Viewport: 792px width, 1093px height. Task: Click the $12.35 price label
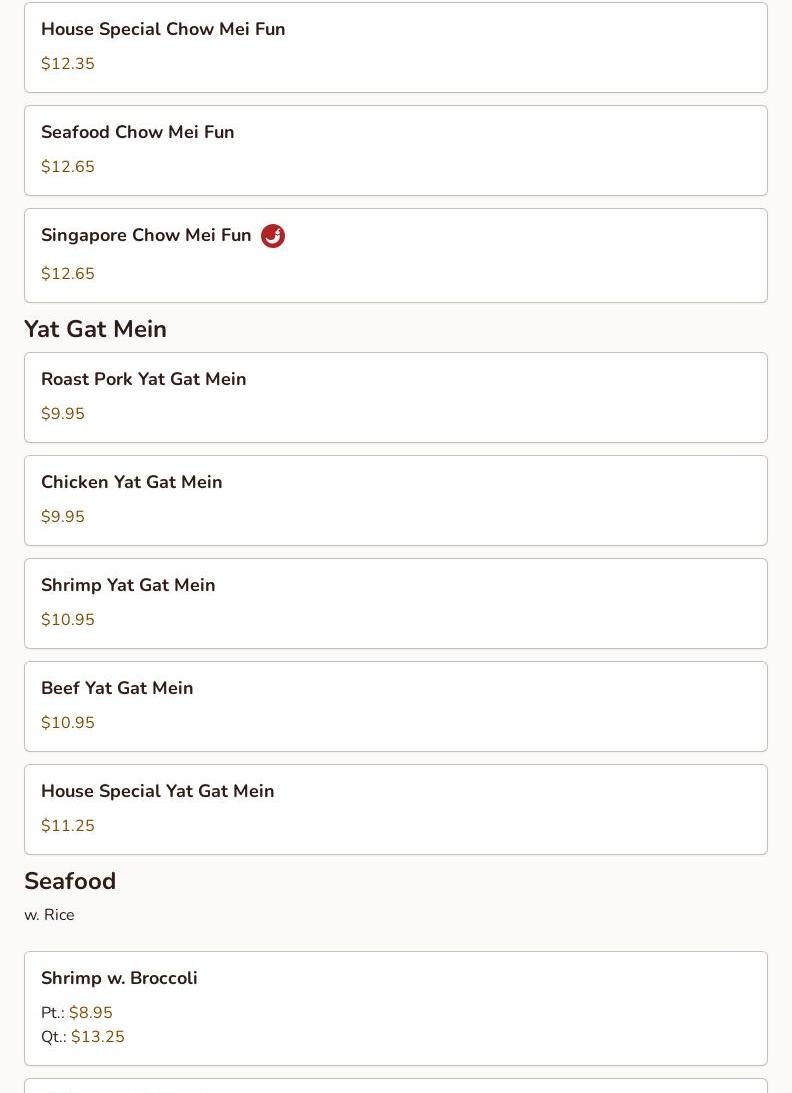click(x=68, y=64)
